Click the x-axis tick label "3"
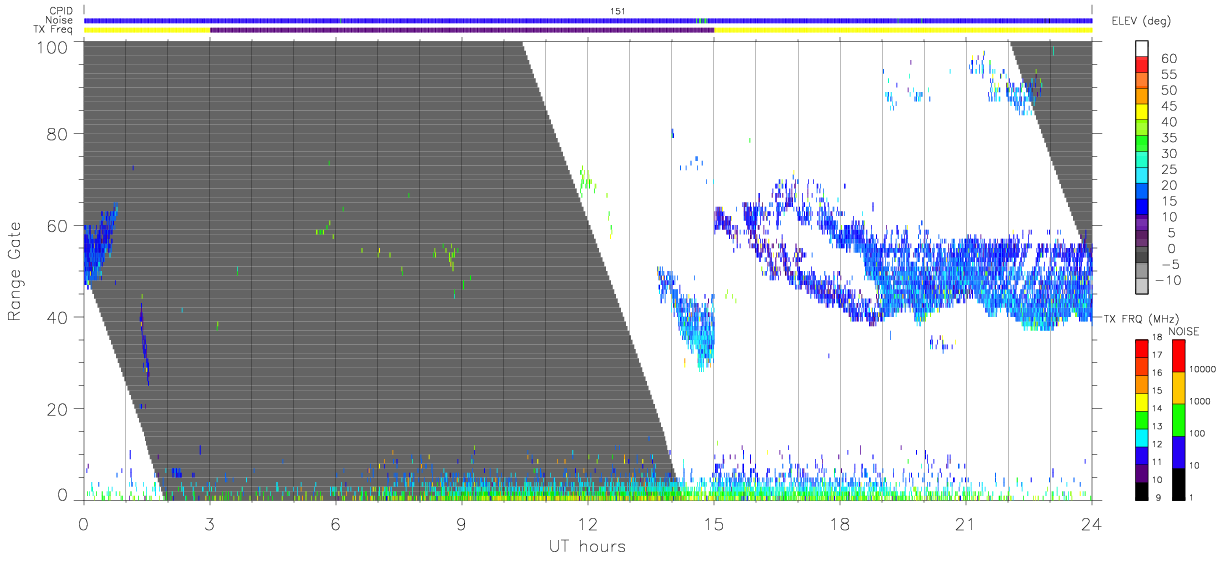 click(x=209, y=523)
